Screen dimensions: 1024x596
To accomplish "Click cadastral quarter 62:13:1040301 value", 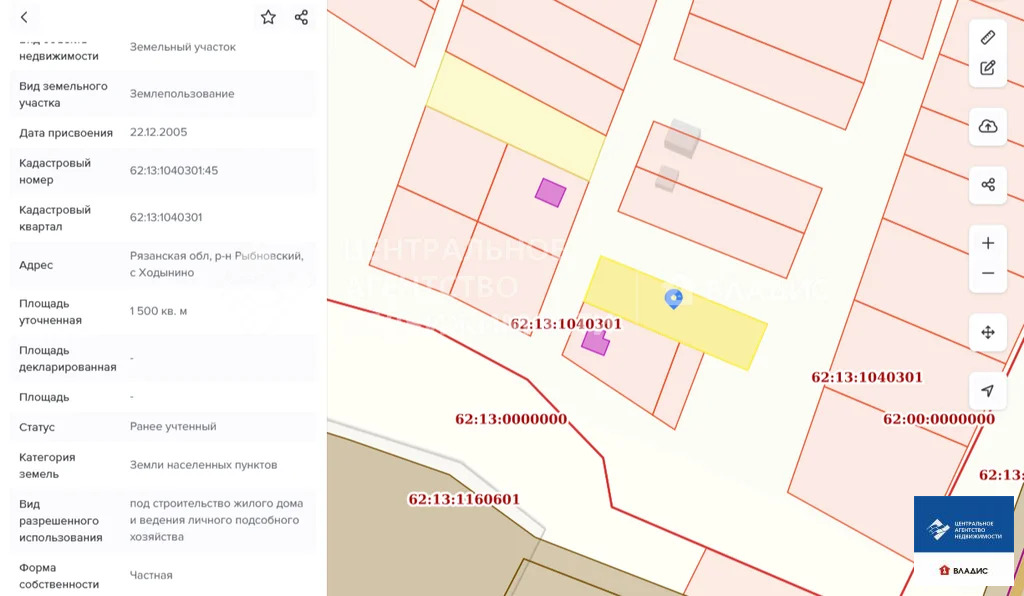I will 166,217.
